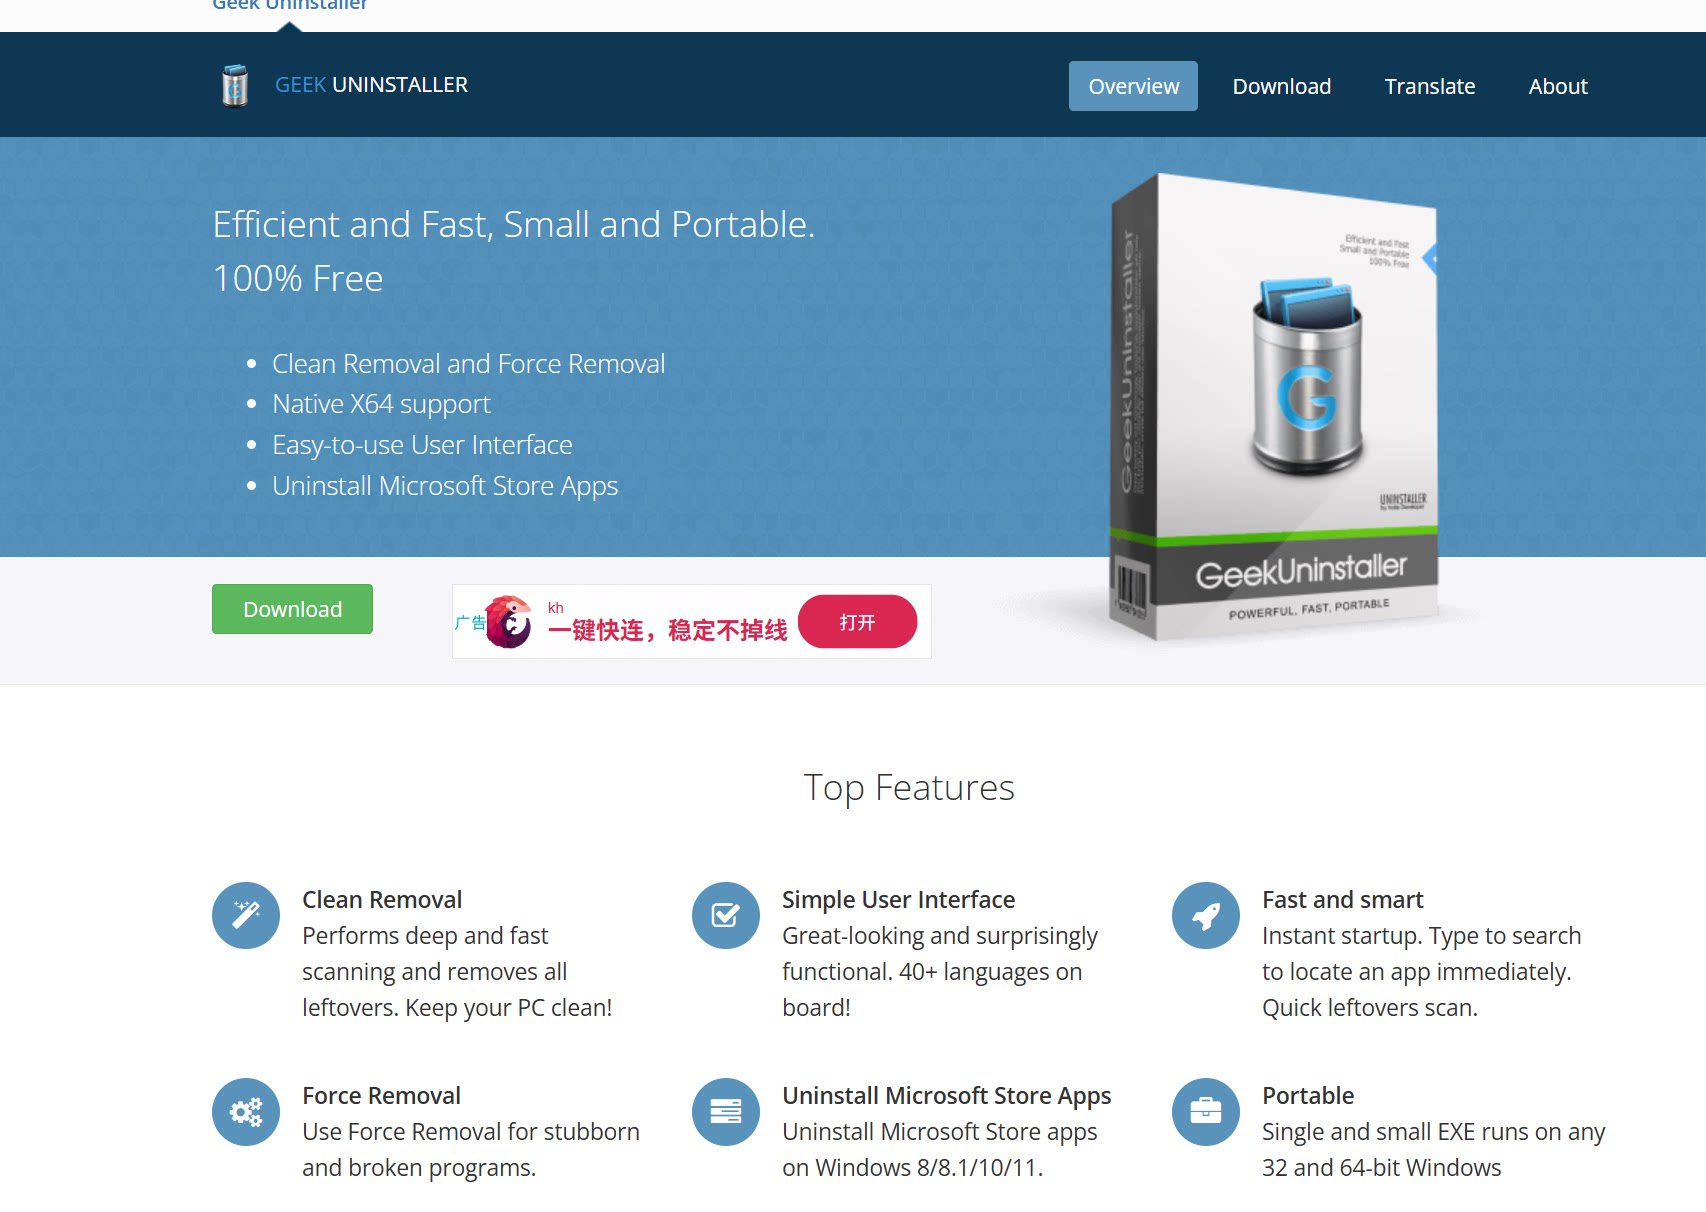Viewport: 1706px width, 1212px height.
Task: Click the GeekUninstaller product box image
Action: coord(1274,407)
